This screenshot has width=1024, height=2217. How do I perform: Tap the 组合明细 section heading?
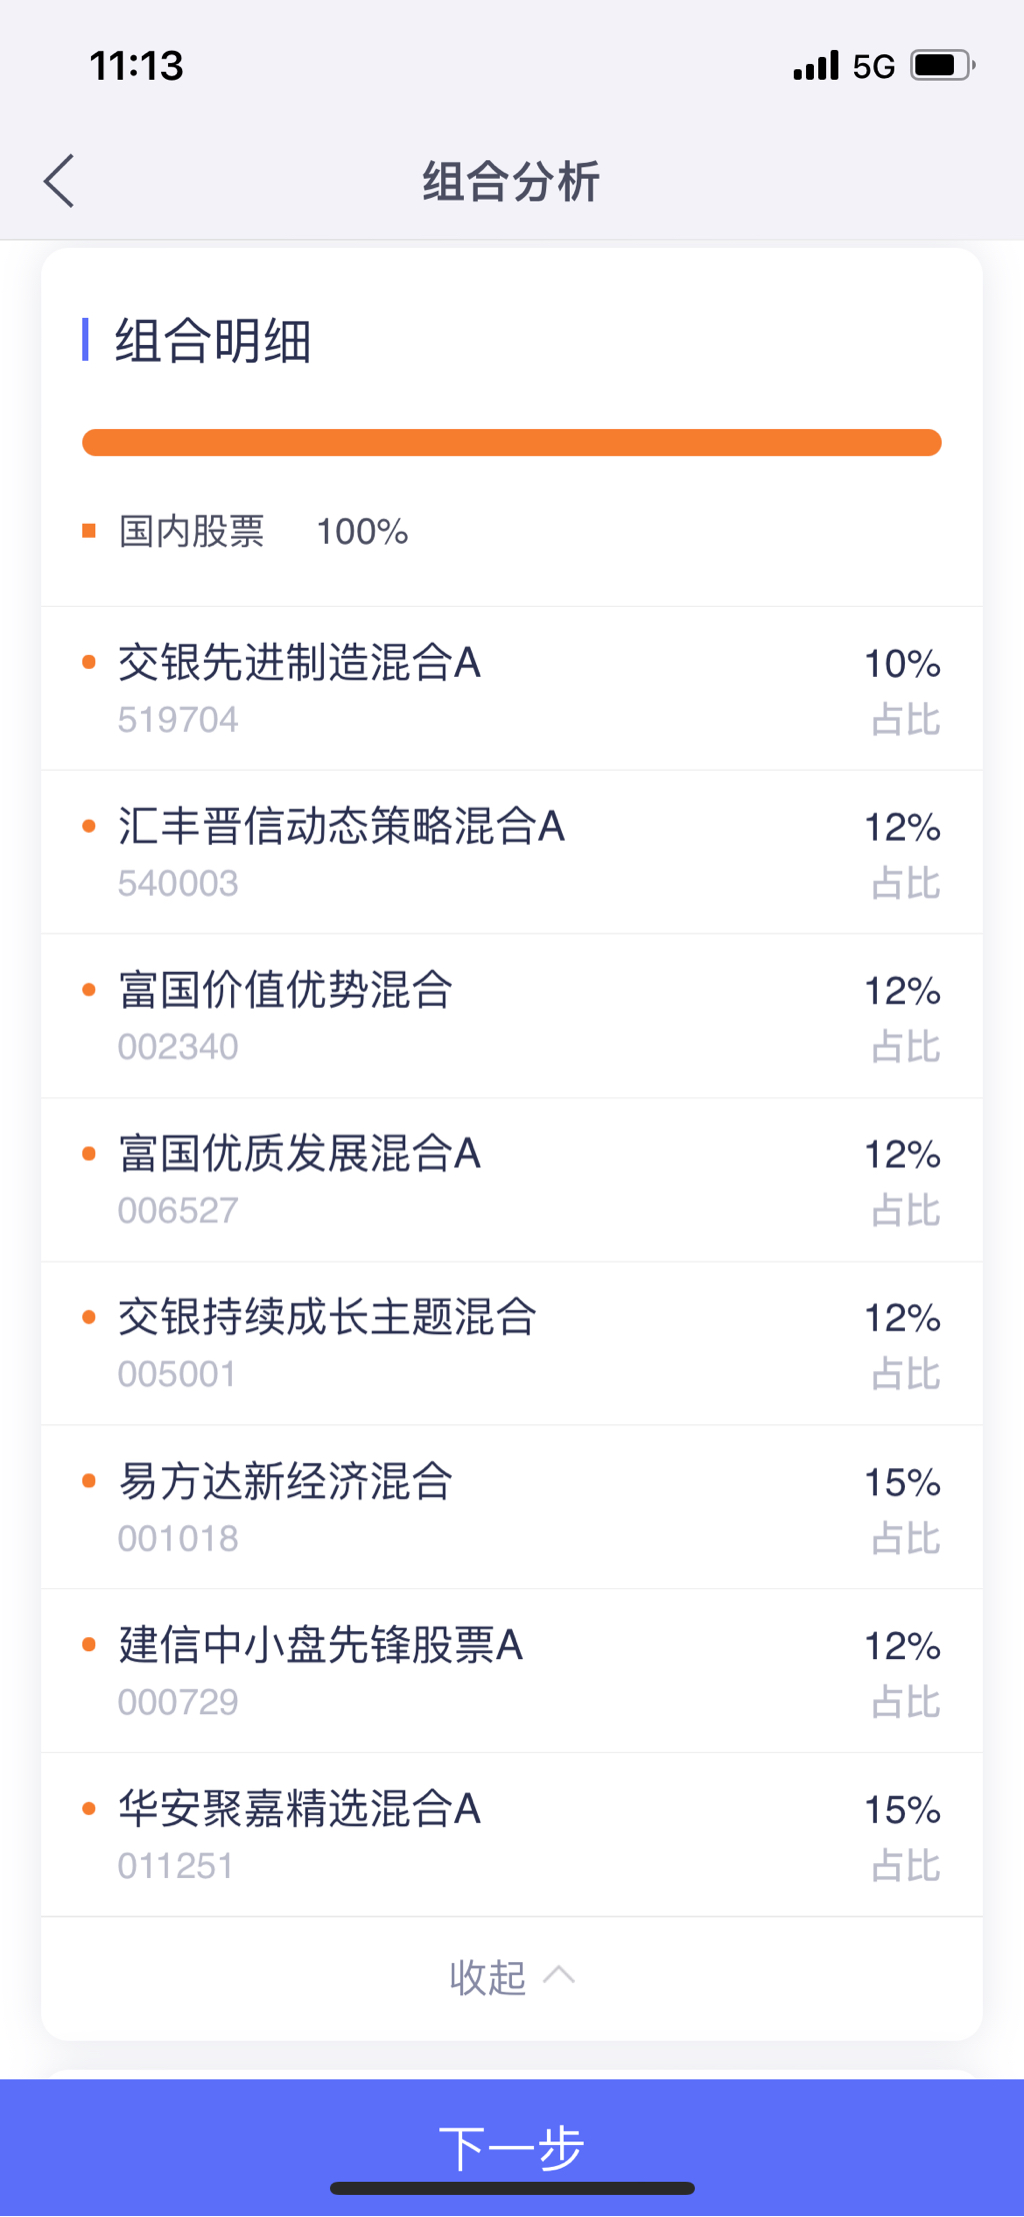(x=212, y=341)
